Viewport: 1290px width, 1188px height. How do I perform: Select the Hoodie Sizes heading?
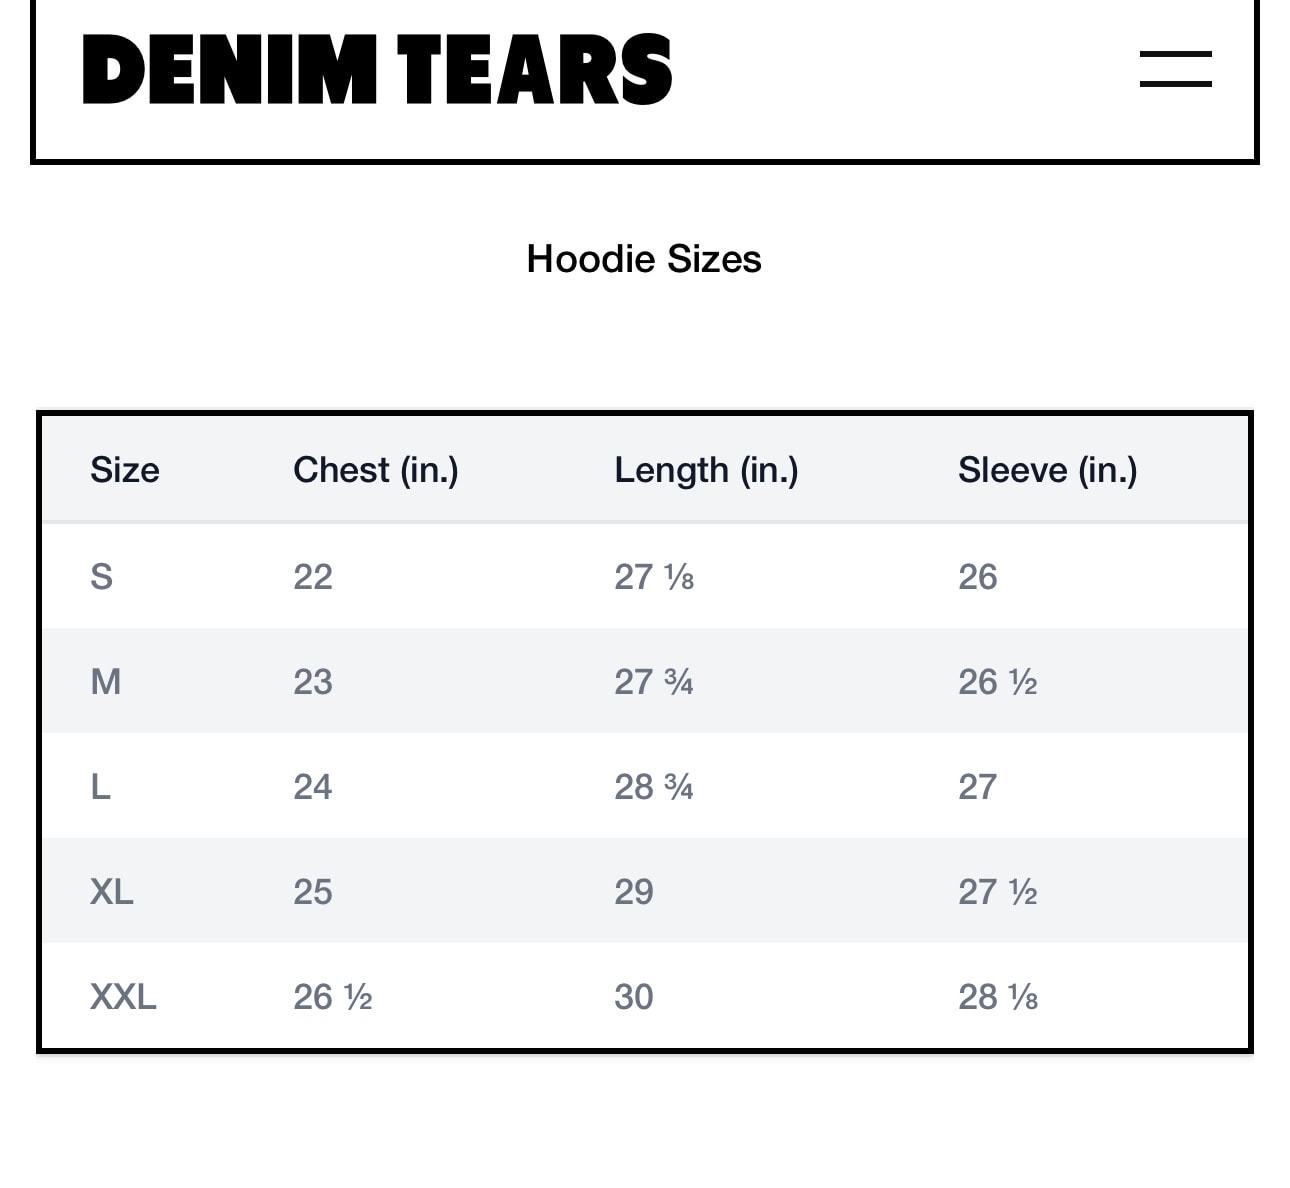pos(644,259)
